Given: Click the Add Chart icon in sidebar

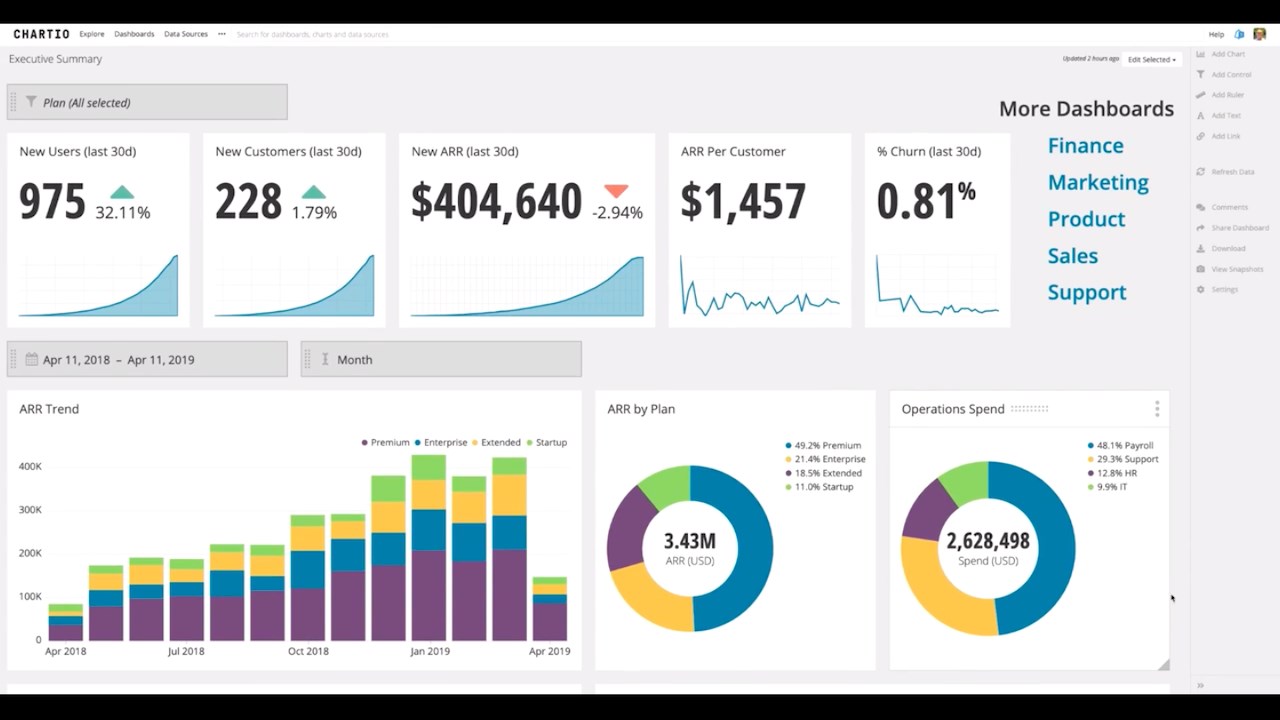Looking at the screenshot, I should [1201, 54].
